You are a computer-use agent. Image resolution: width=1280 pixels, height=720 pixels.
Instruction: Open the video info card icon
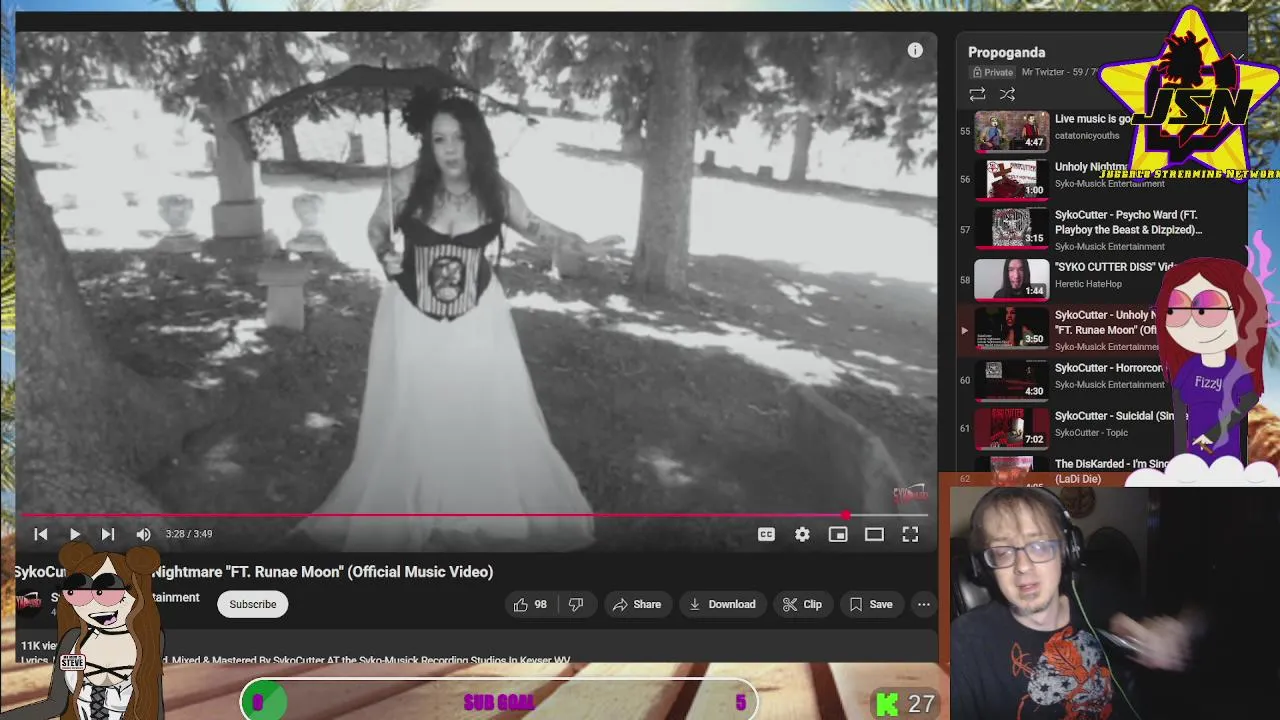pos(915,50)
